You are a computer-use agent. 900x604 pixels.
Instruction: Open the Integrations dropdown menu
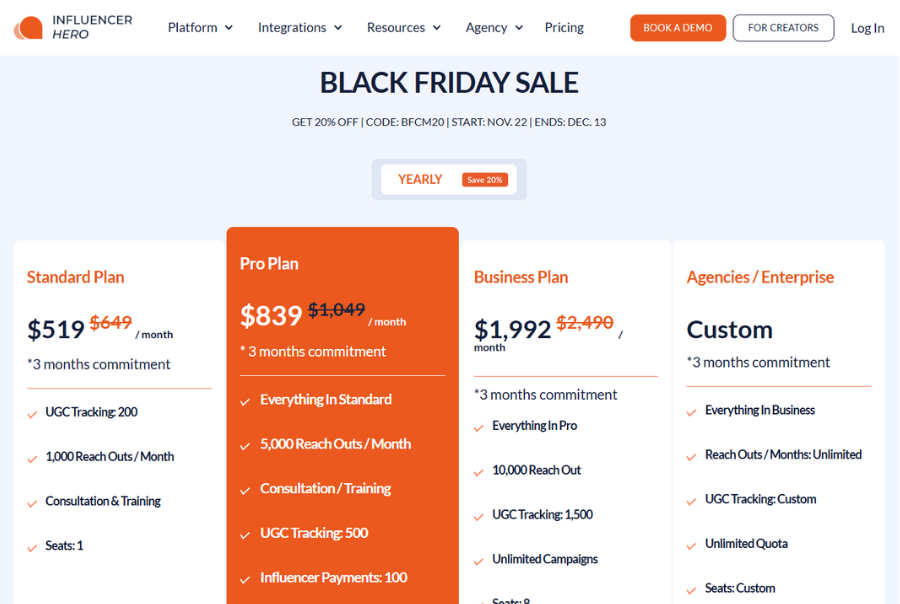point(300,28)
